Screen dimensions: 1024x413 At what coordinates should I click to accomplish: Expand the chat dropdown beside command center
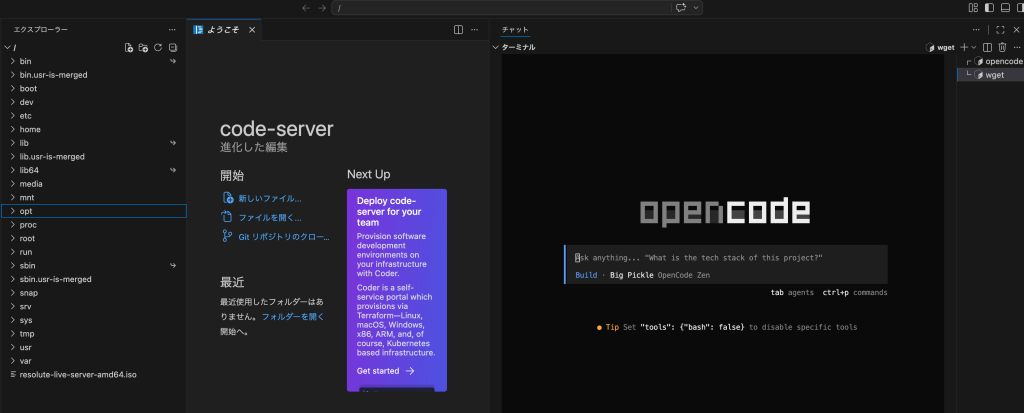(x=697, y=8)
